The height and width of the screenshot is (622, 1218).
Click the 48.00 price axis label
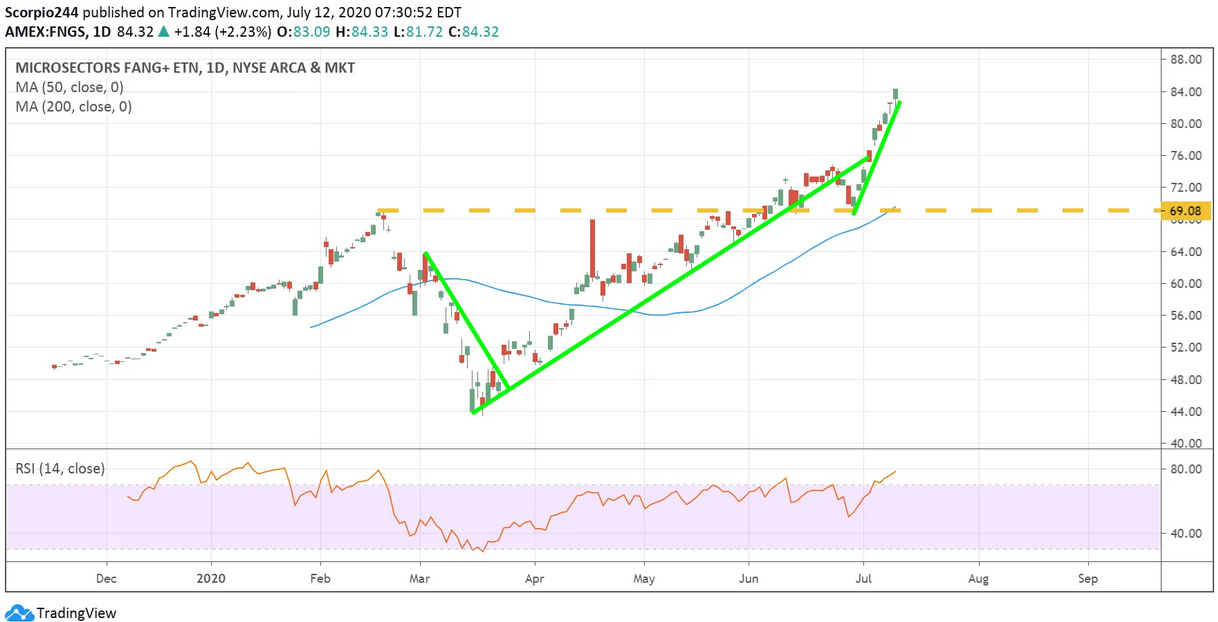point(1186,380)
